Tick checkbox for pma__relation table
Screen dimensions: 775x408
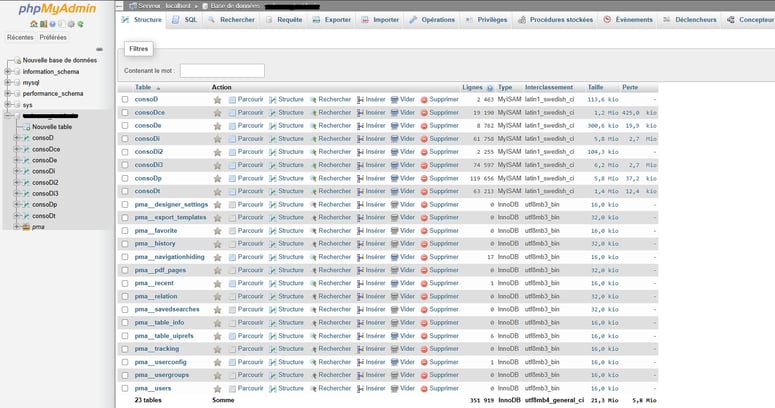[125, 297]
